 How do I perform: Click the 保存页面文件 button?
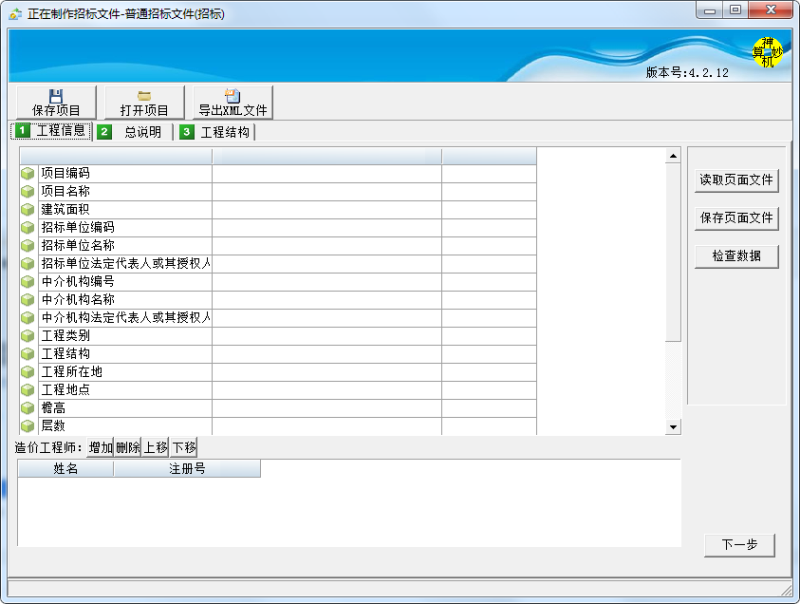coord(736,218)
